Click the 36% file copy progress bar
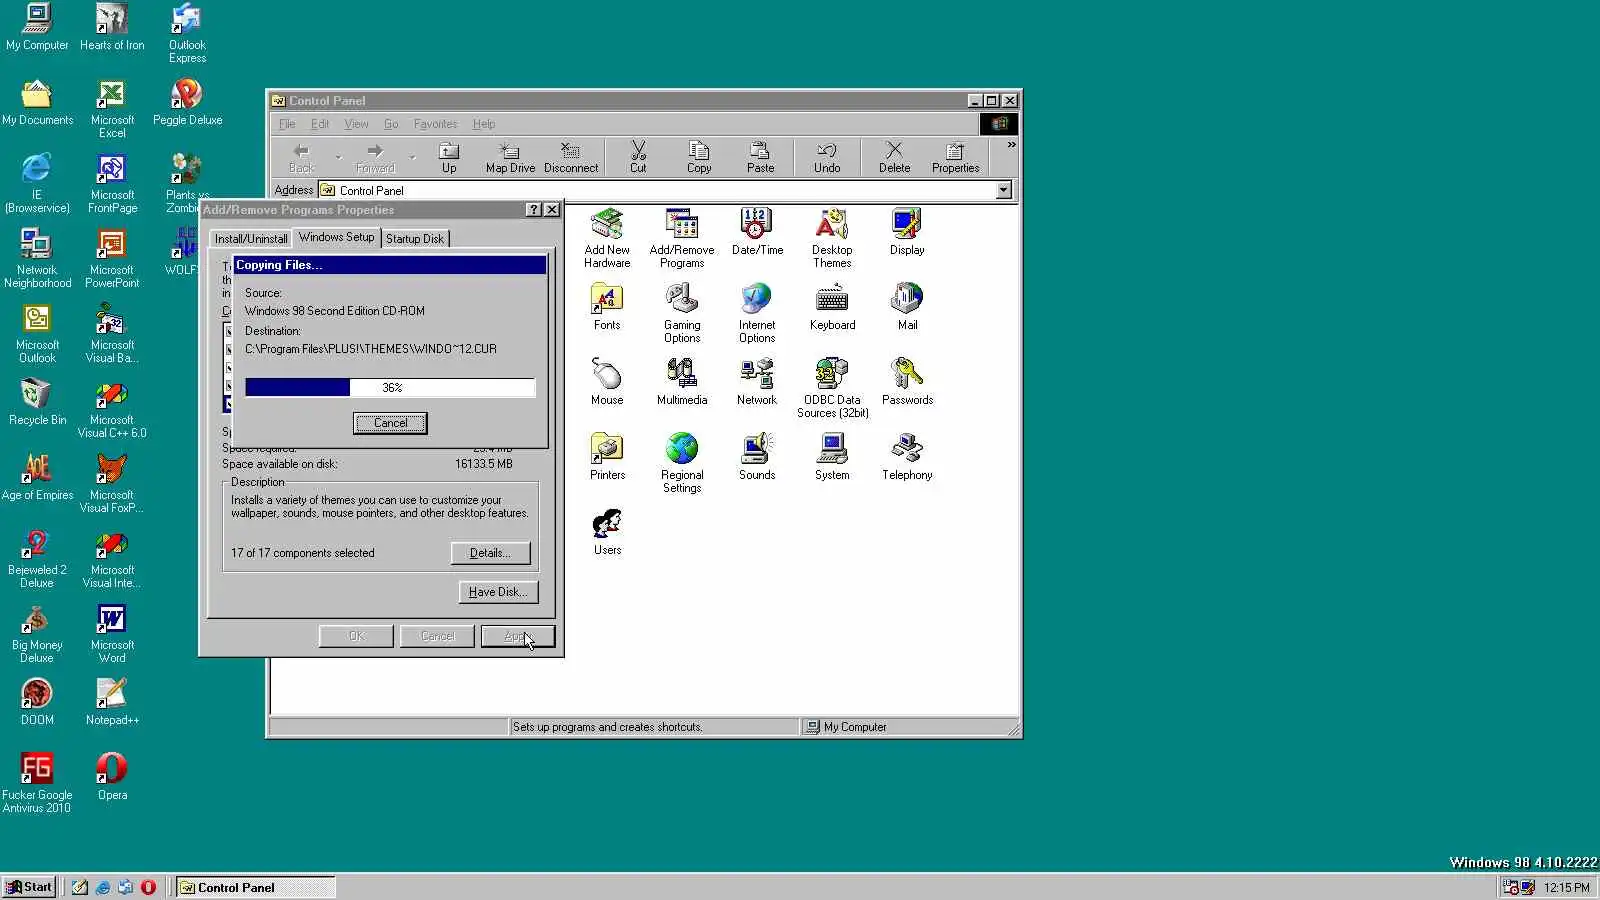This screenshot has width=1600, height=900. coord(390,388)
